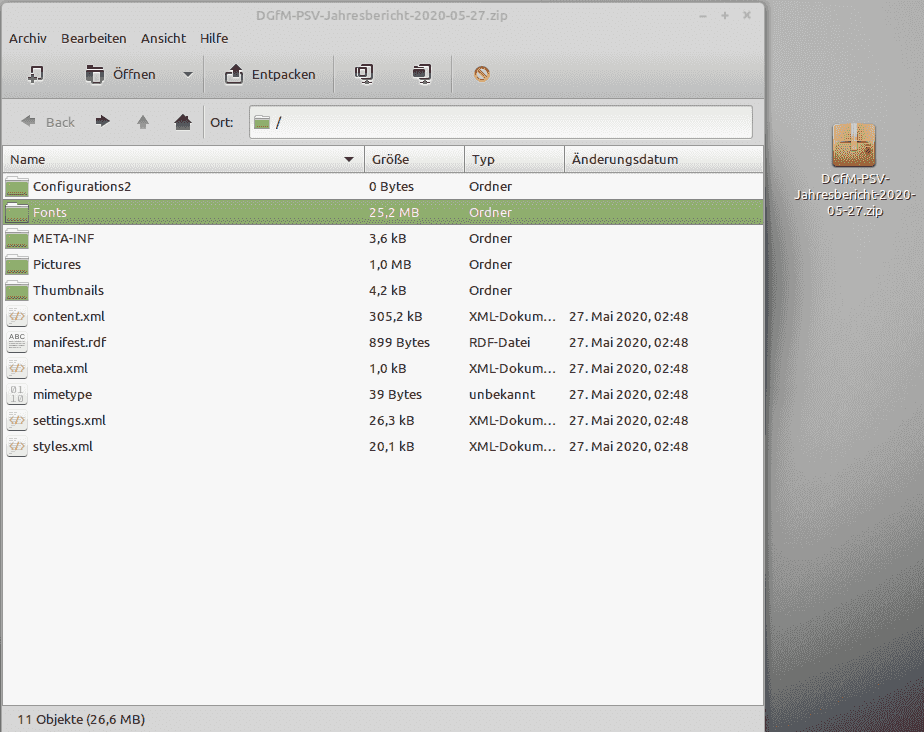924x732 pixels.
Task: Sort by the Typ column header
Action: (514, 159)
